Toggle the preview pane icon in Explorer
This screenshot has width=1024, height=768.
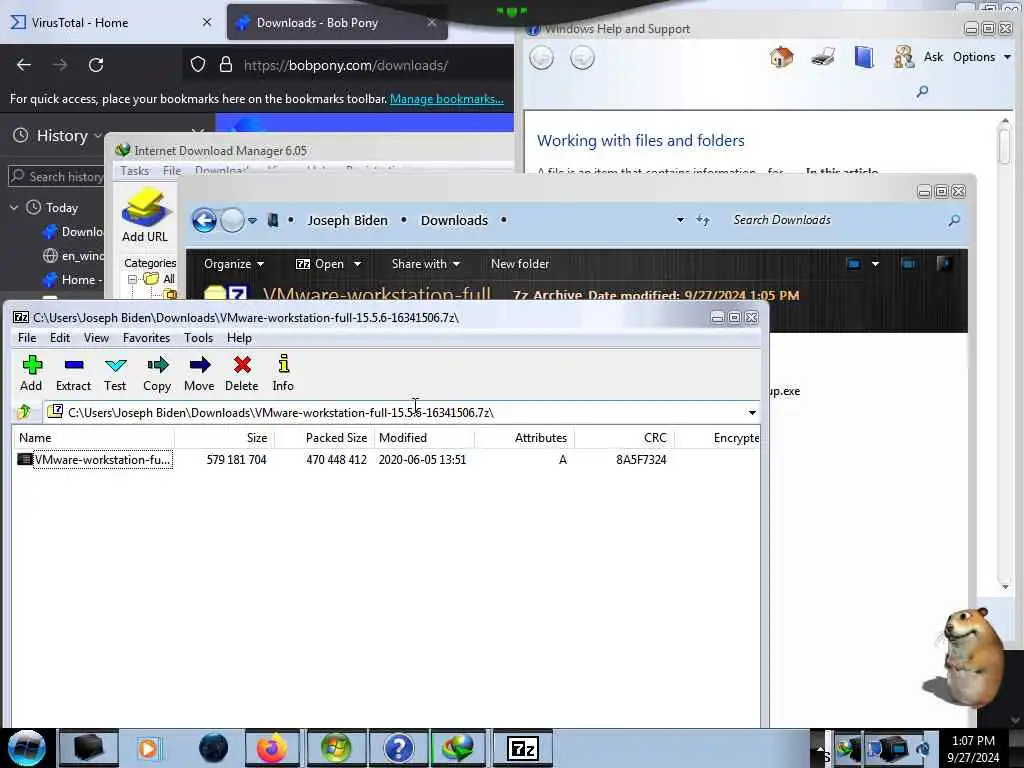[908, 264]
